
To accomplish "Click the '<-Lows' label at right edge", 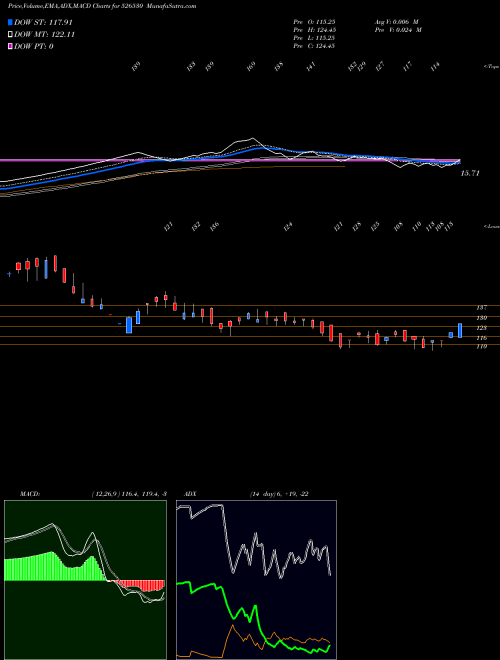I will click(492, 226).
